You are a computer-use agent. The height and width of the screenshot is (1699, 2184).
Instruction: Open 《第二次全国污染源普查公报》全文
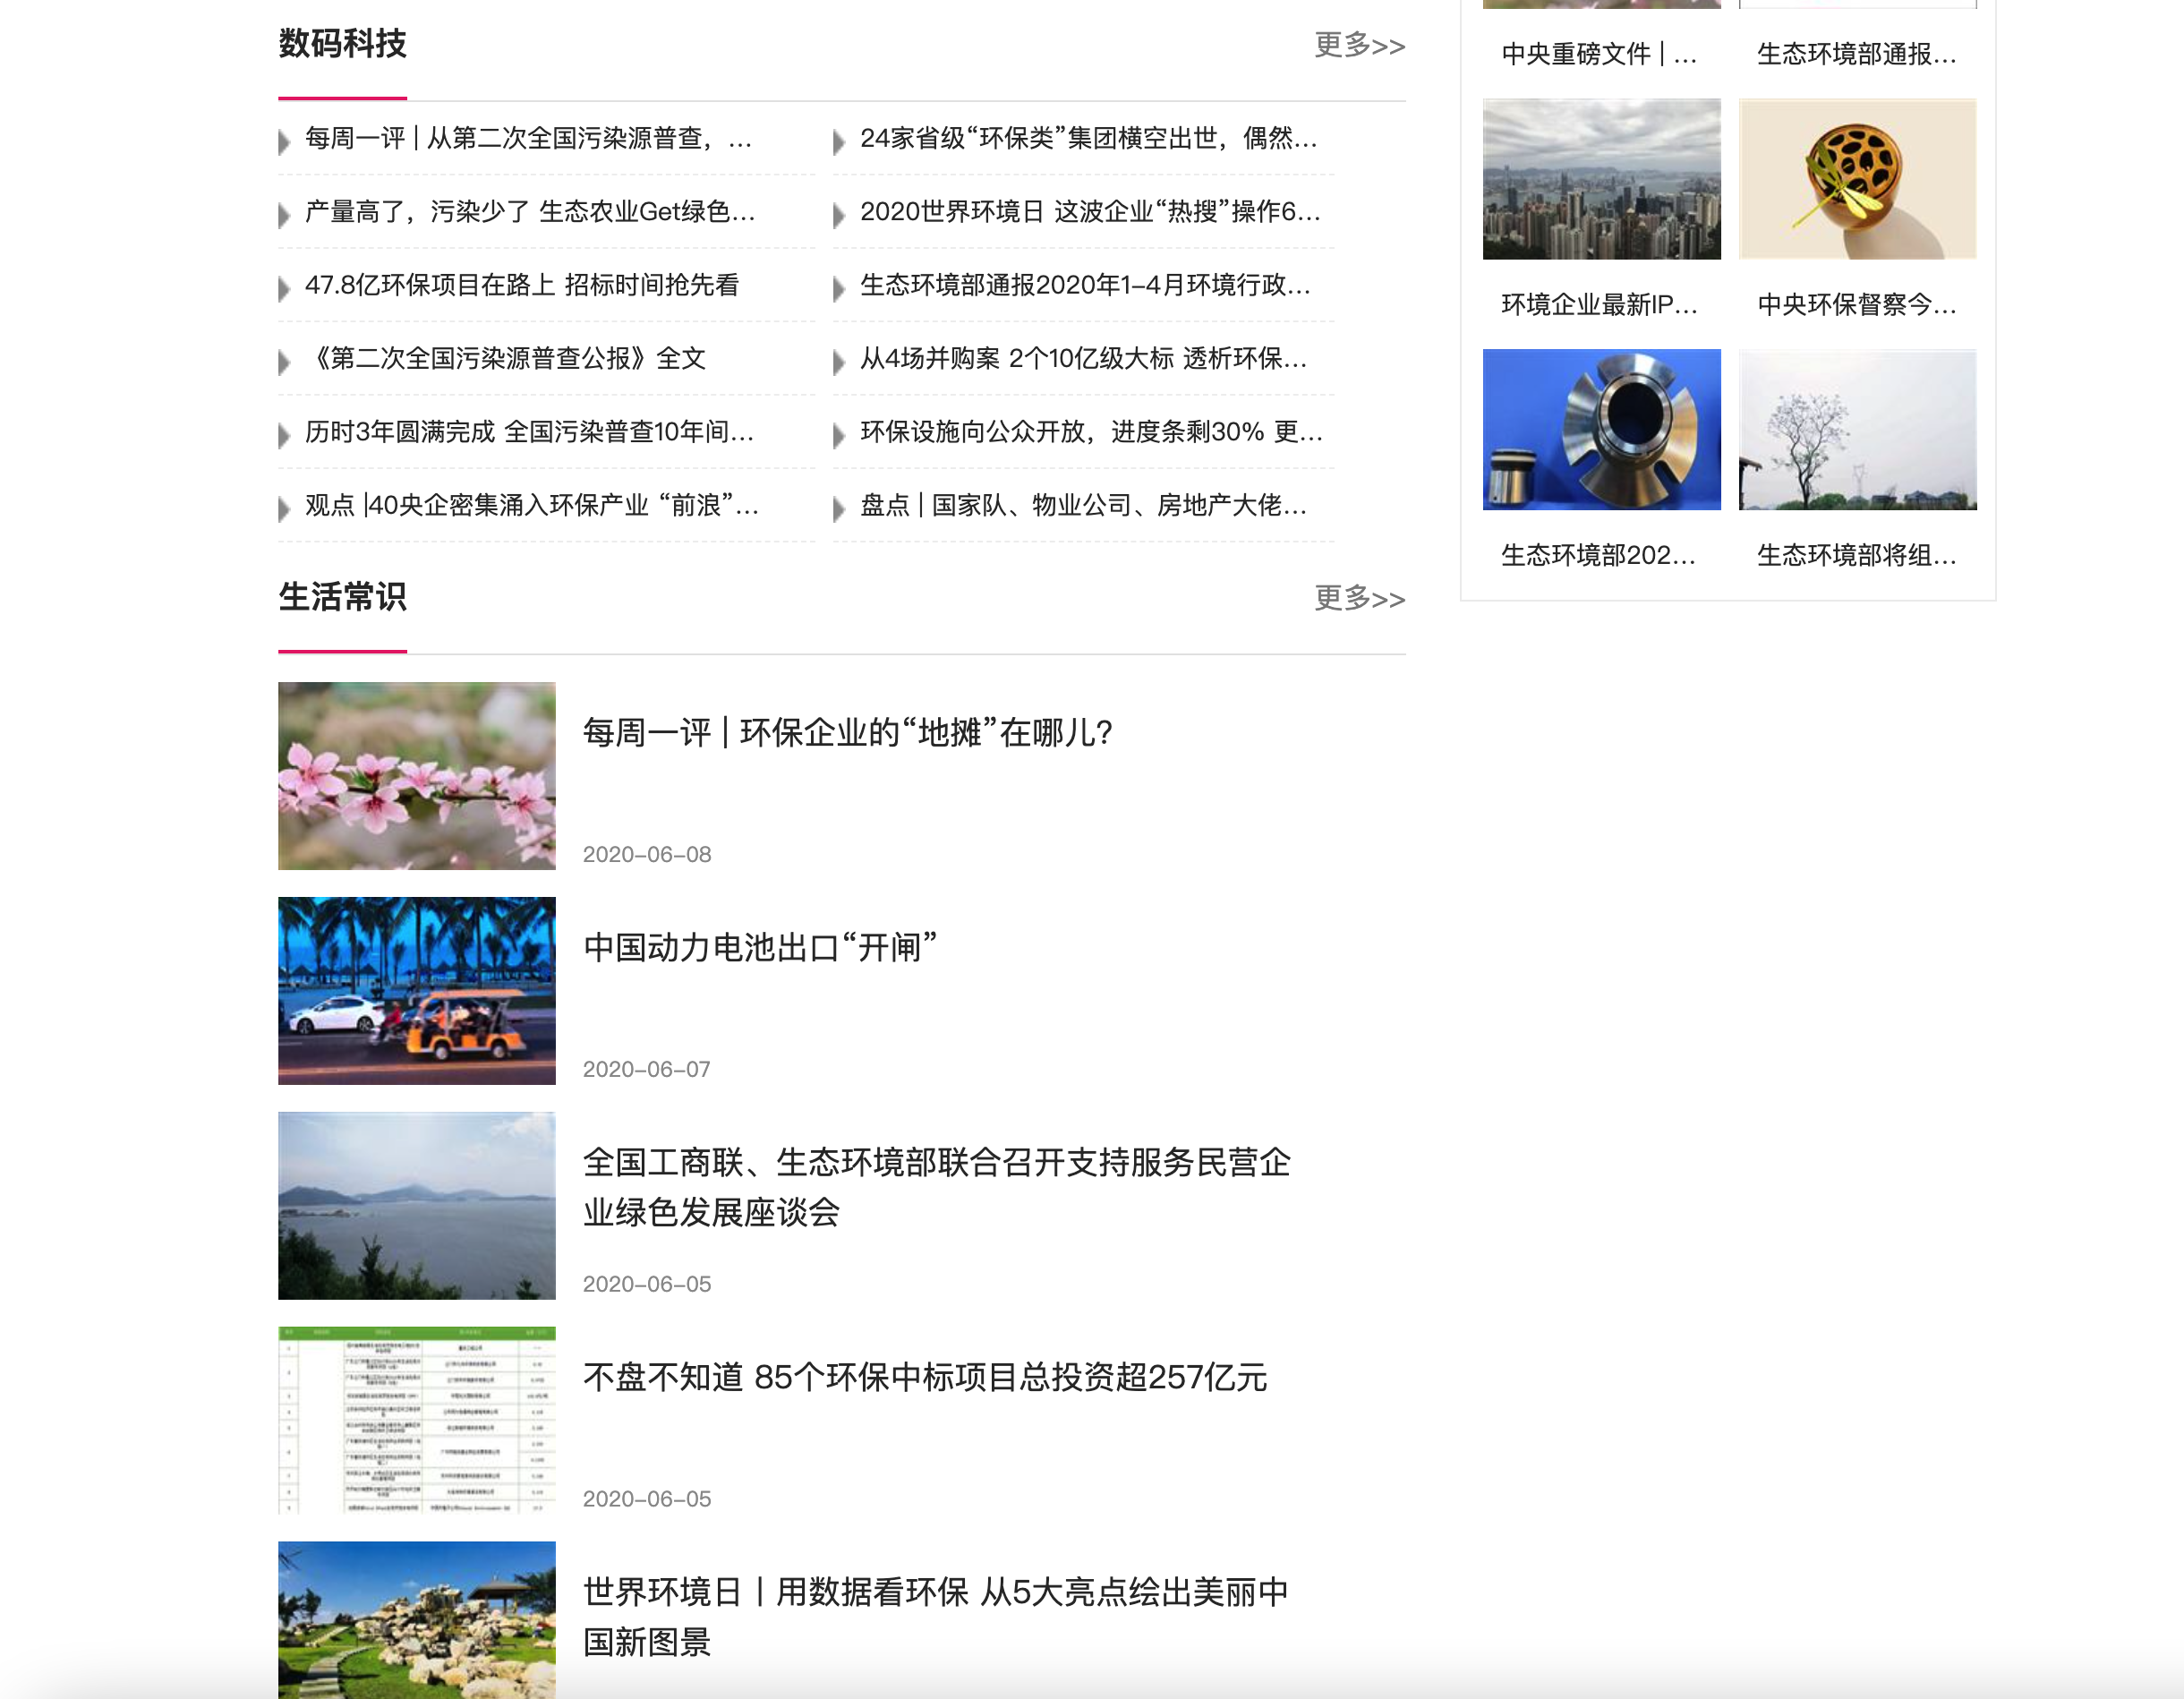click(506, 358)
